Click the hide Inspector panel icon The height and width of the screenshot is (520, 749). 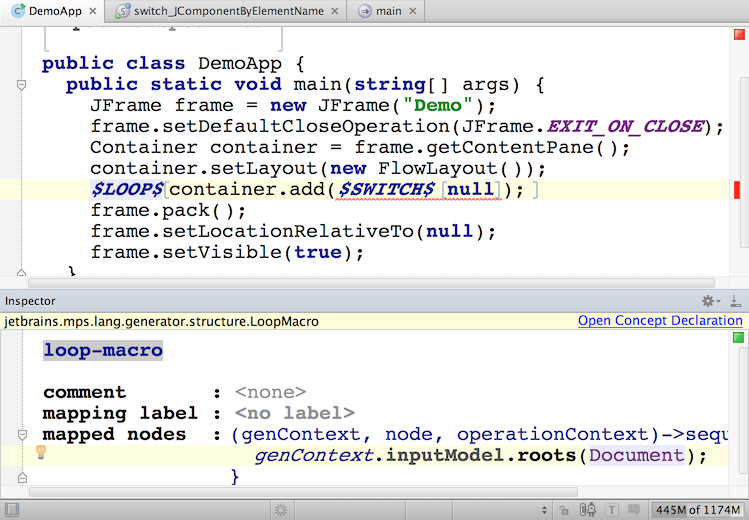737,301
